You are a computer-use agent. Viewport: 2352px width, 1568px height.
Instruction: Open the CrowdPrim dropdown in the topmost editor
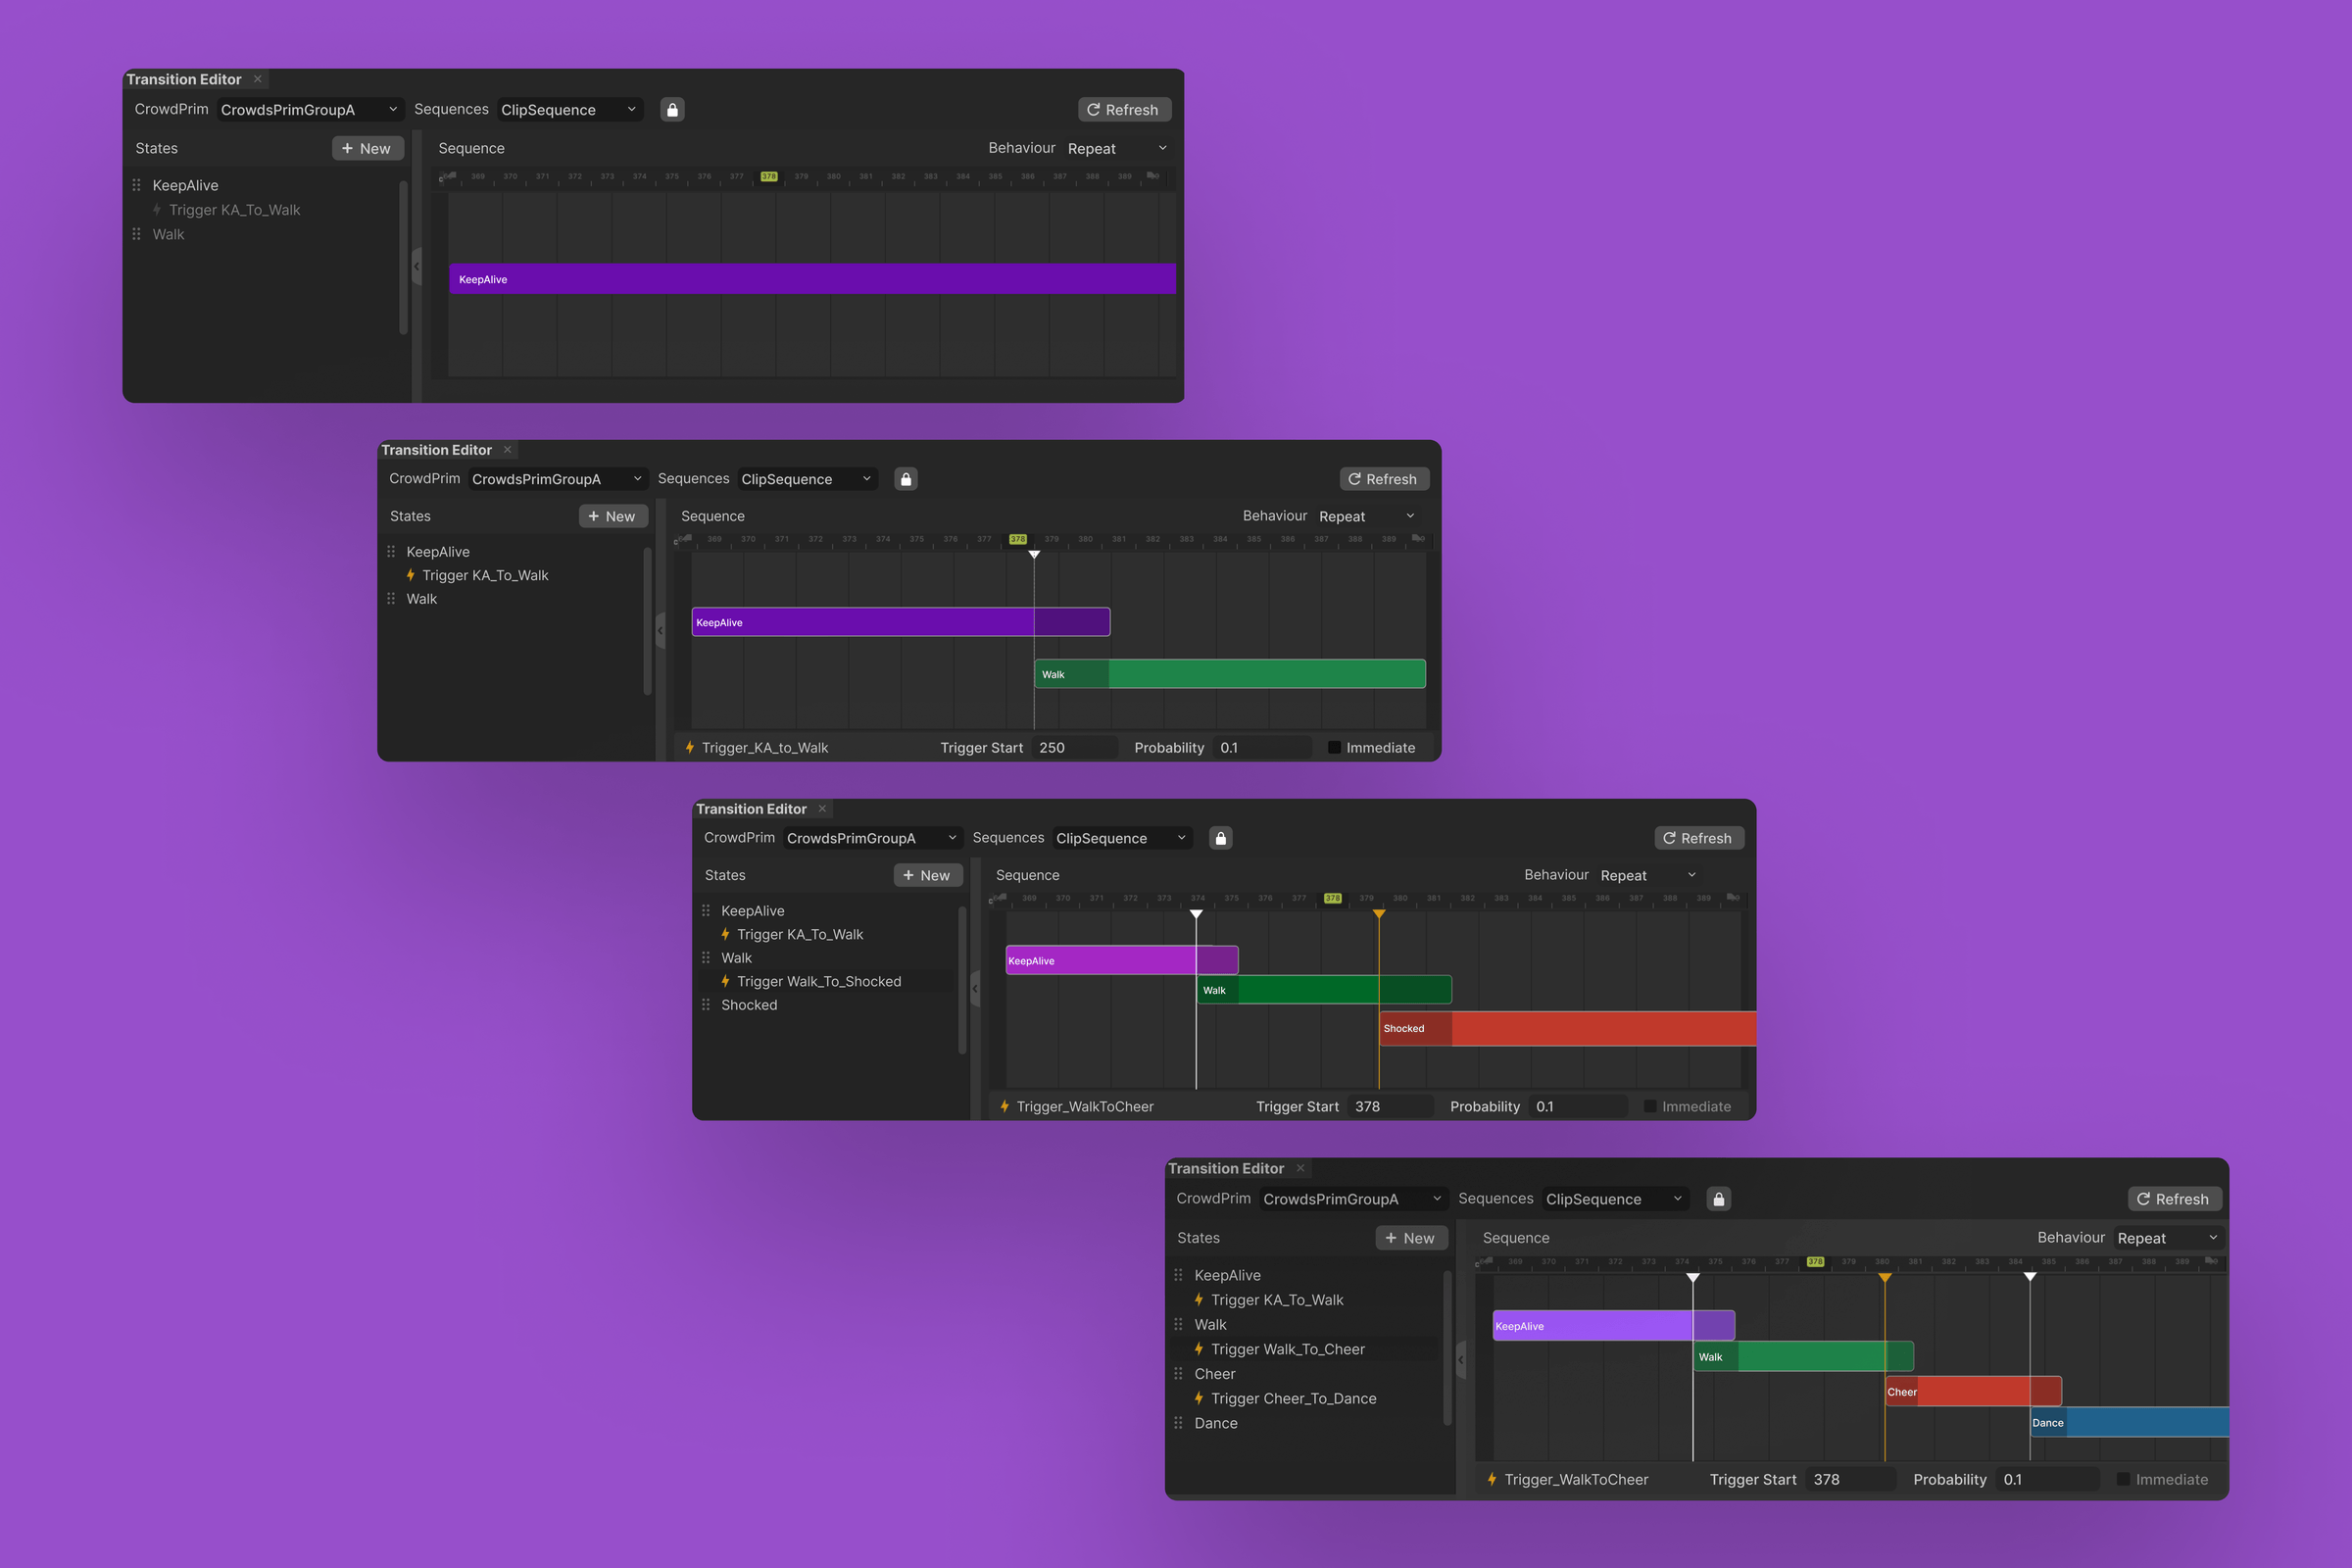(x=310, y=110)
